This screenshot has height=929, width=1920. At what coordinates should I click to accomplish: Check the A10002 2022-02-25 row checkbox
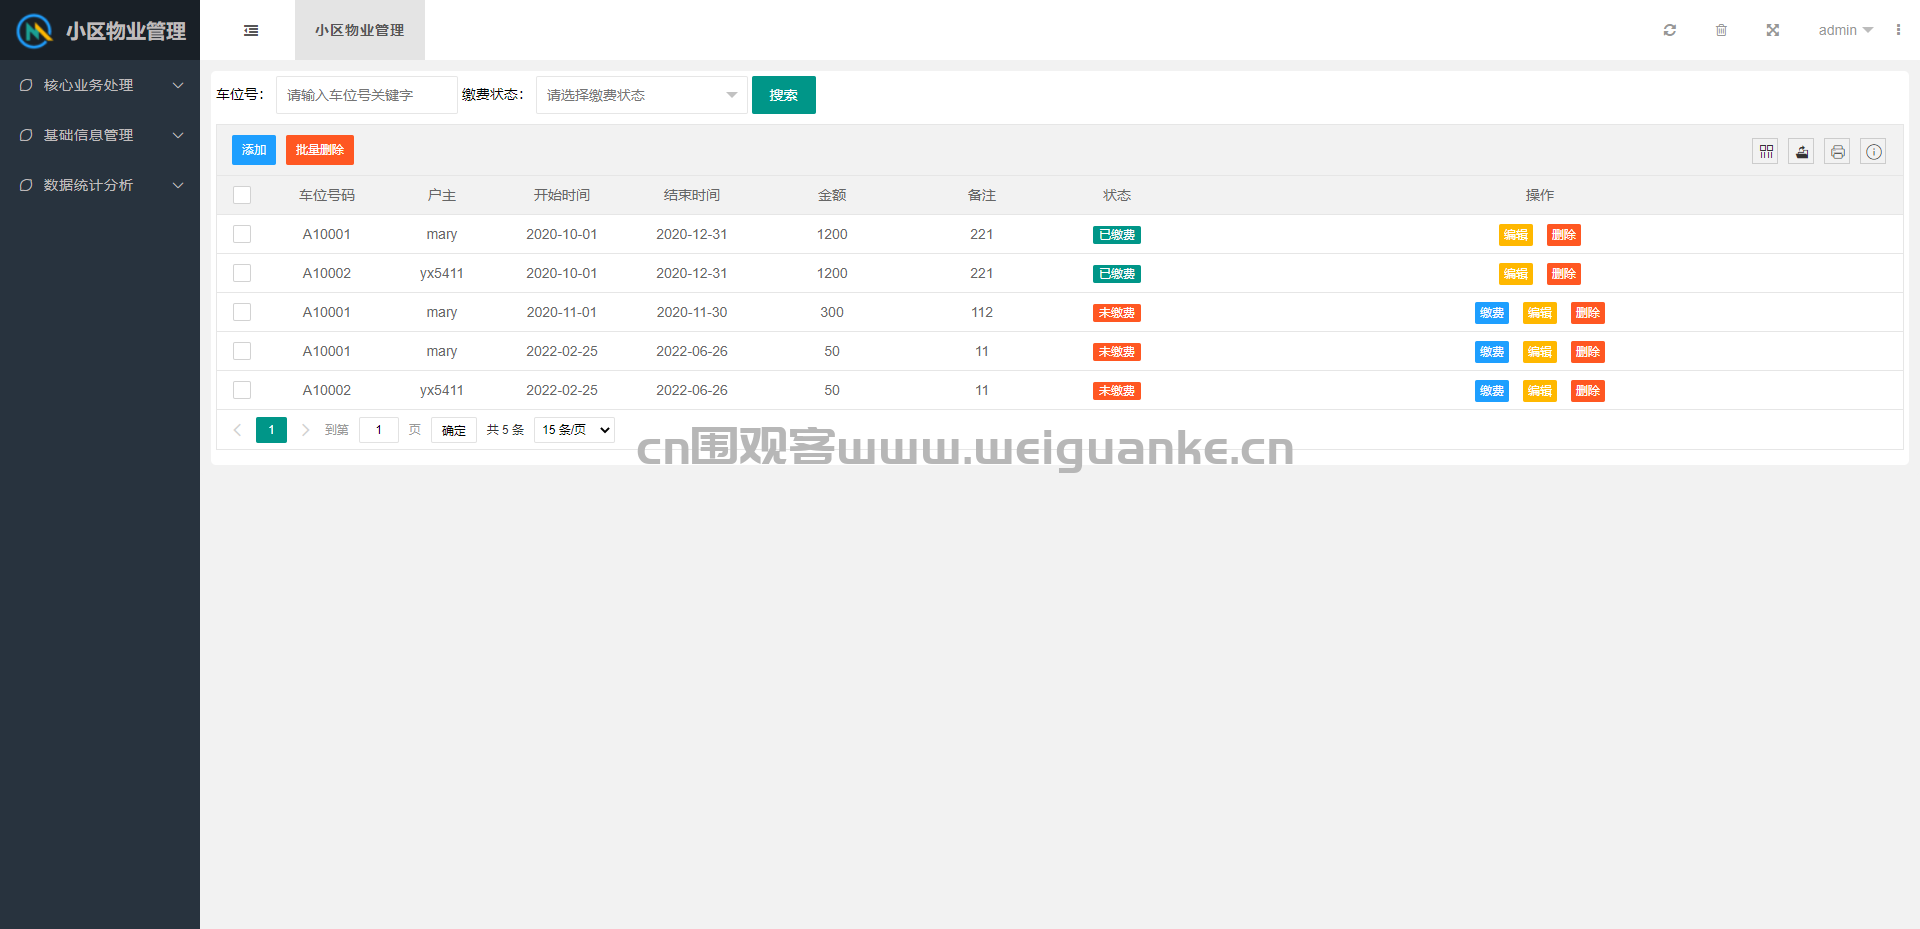242,390
